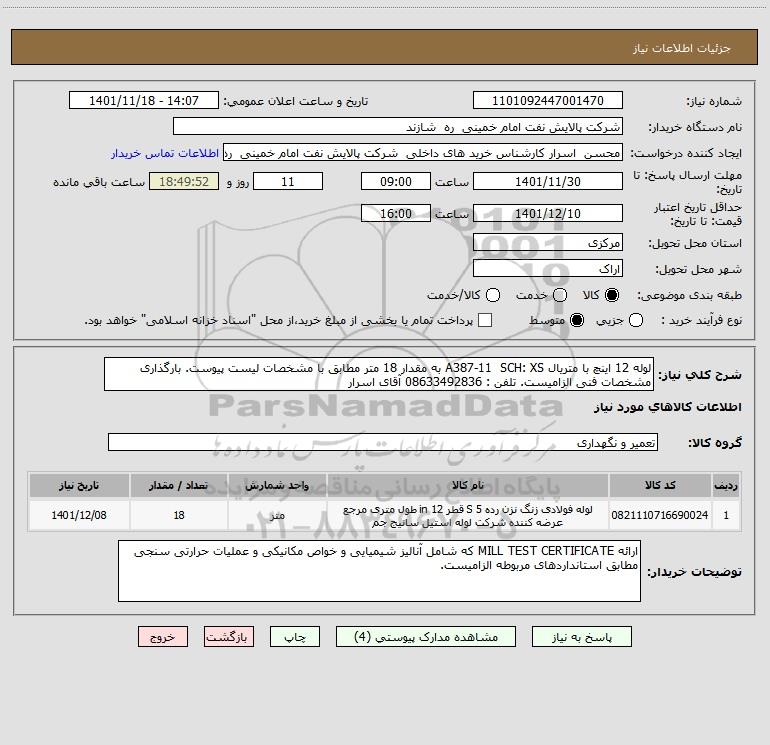Viewport: 770px width, 745px height.
Task: Choose the متوسط purchase type radio
Action: click(577, 320)
